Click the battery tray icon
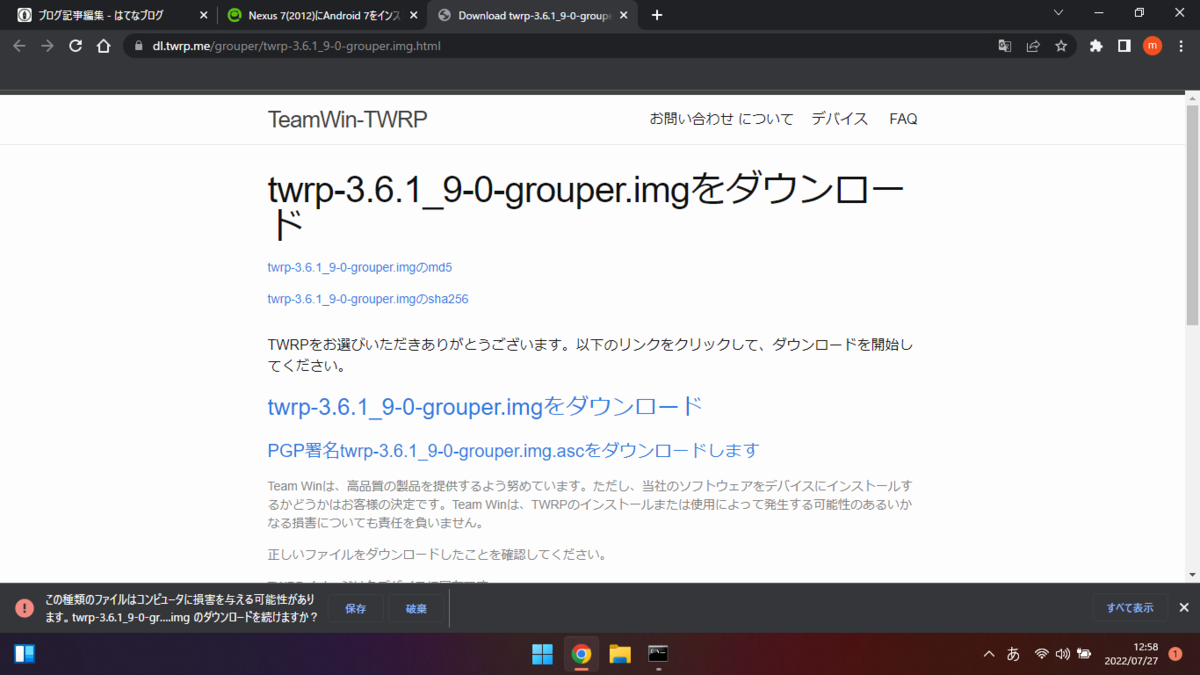 click(x=1084, y=654)
